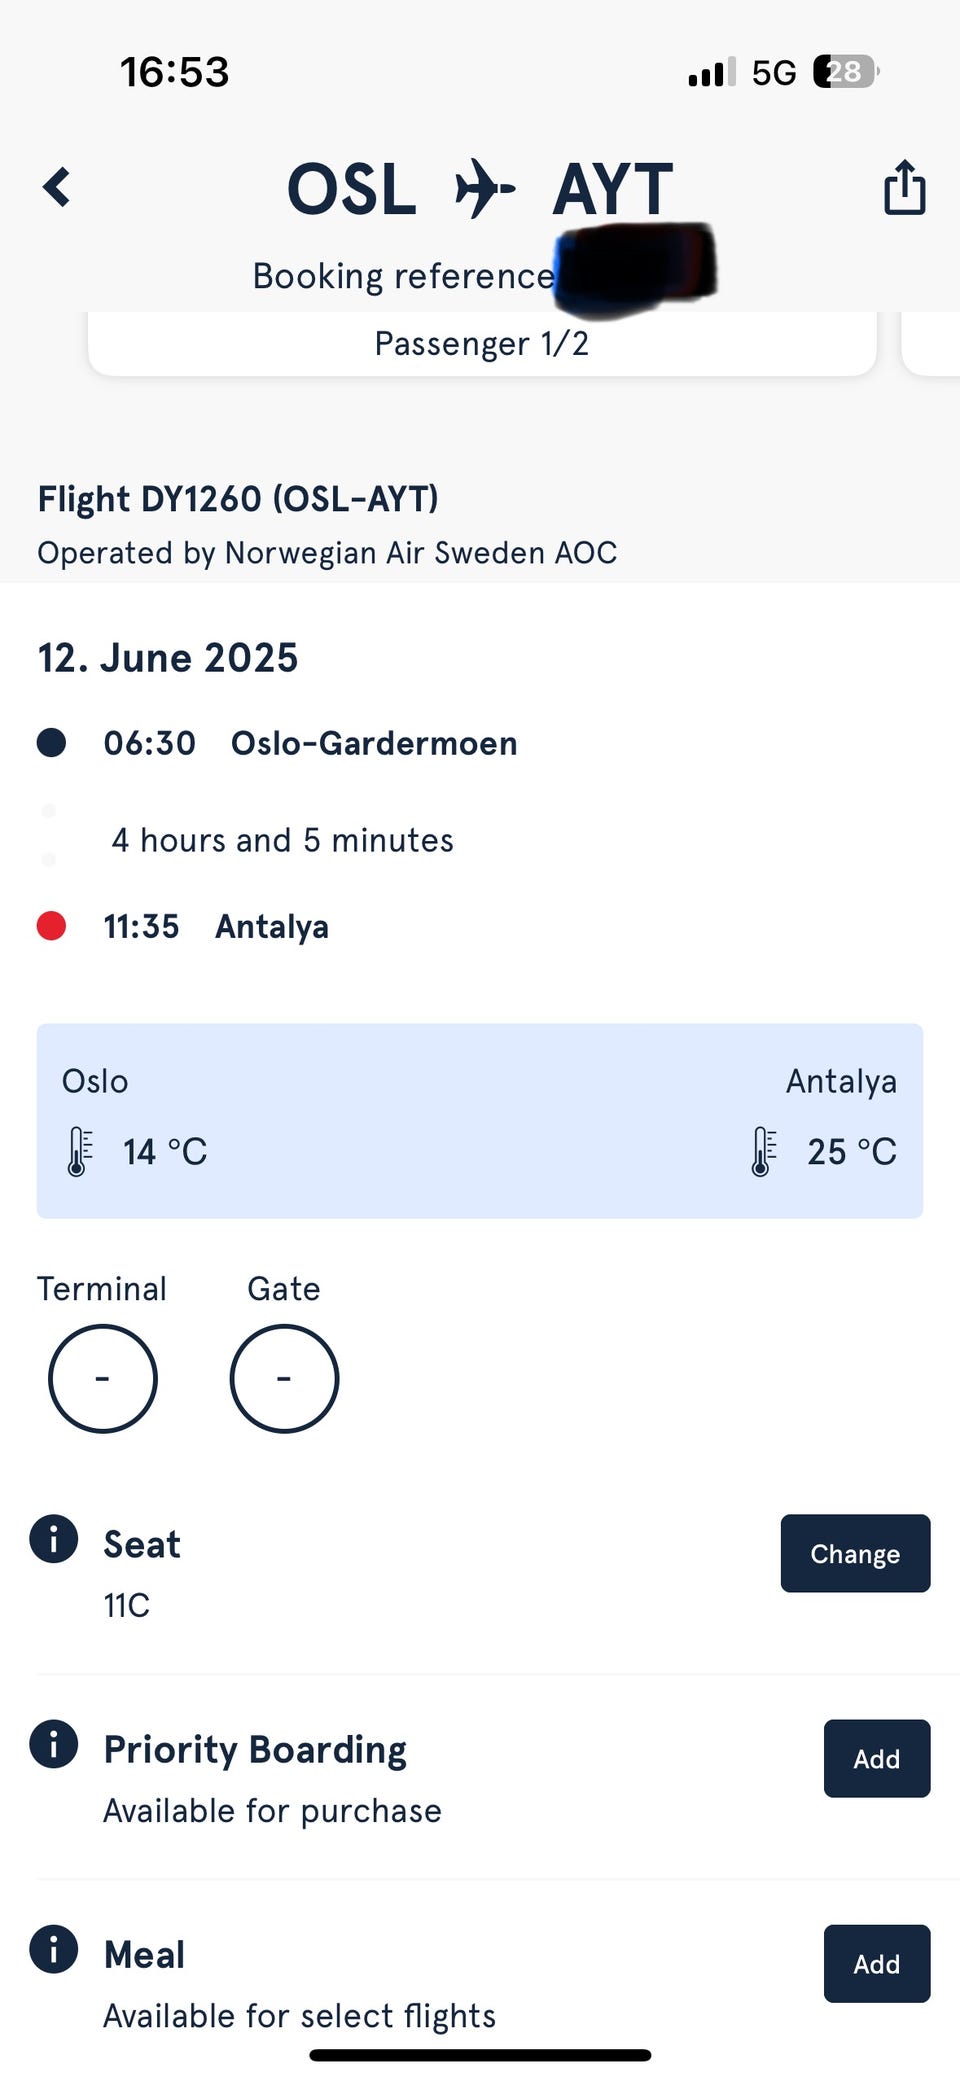This screenshot has width=960, height=2081.
Task: Tap the Terminal circle indicator
Action: [x=102, y=1378]
